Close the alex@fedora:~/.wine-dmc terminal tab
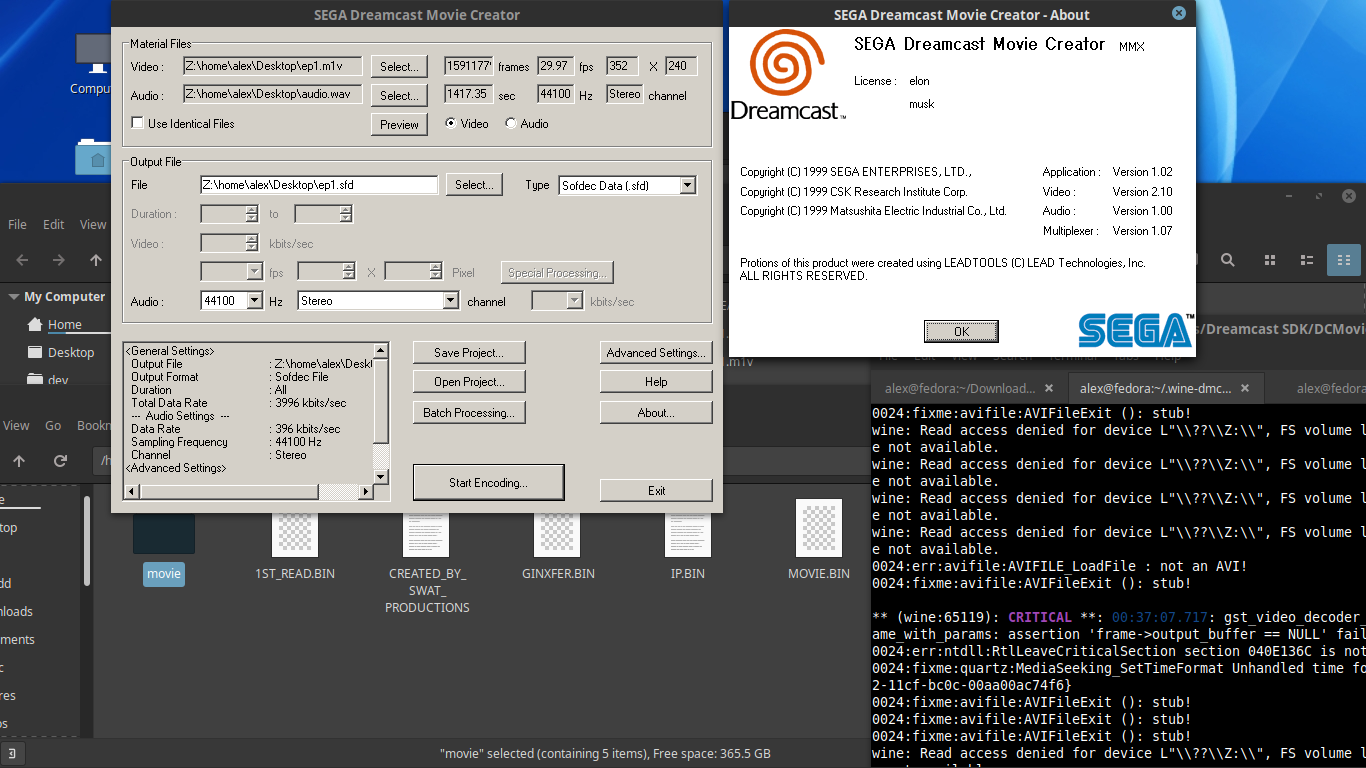Image resolution: width=1366 pixels, height=768 pixels. pos(1246,388)
